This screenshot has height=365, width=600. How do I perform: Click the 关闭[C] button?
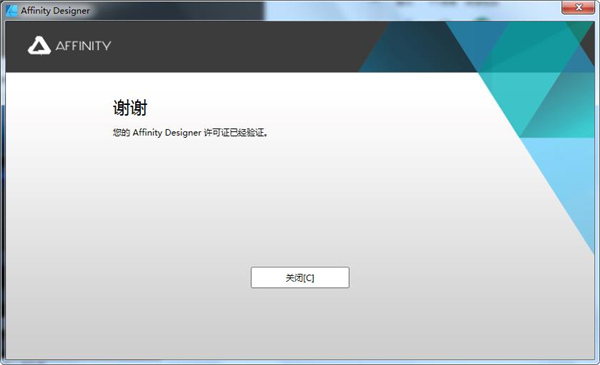click(300, 277)
